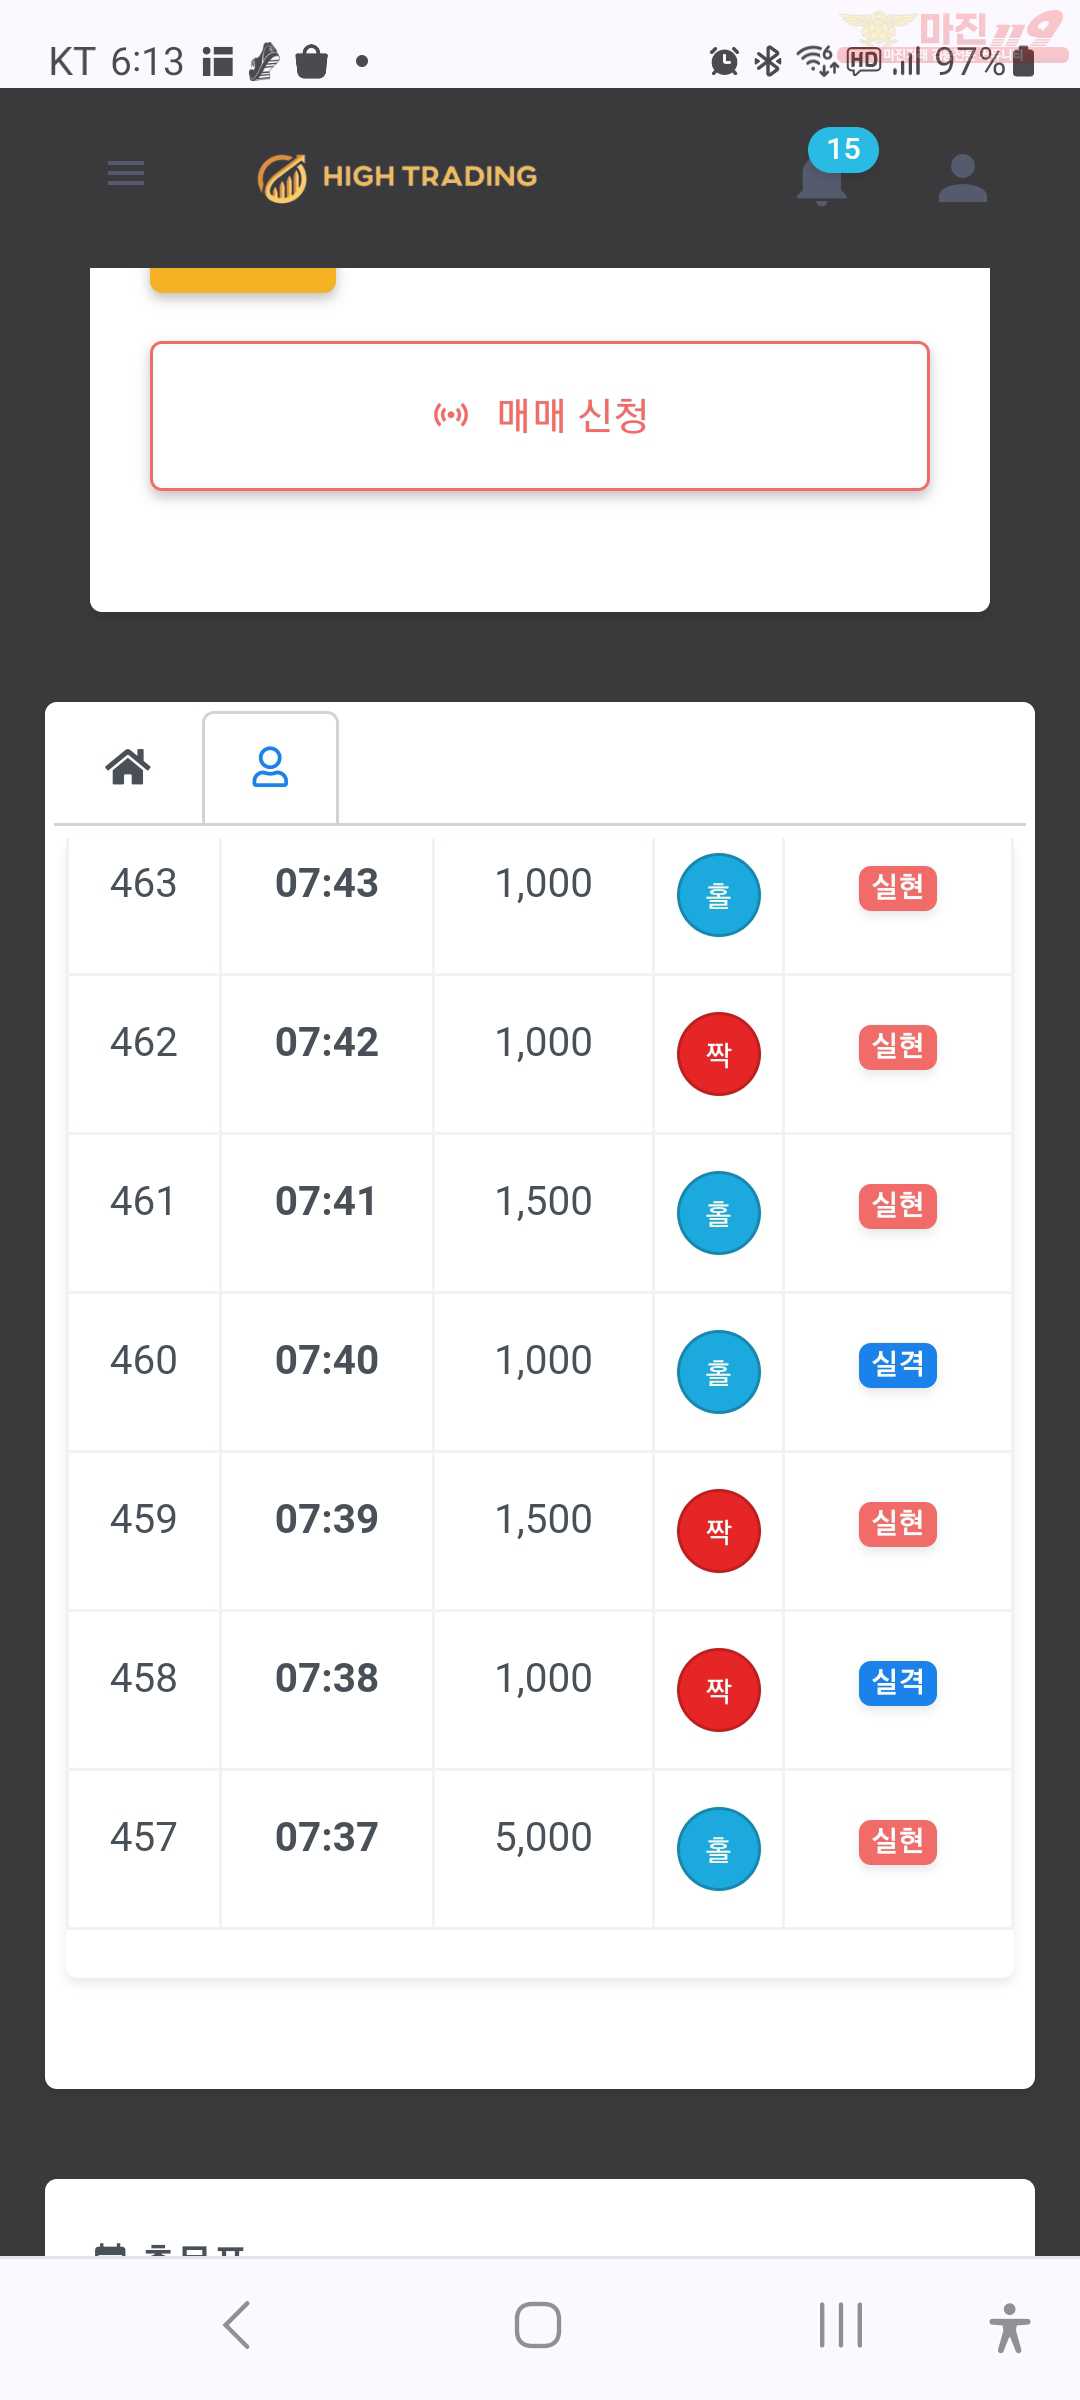Select the user profile tab
This screenshot has height=2400, width=1080.
tap(270, 767)
